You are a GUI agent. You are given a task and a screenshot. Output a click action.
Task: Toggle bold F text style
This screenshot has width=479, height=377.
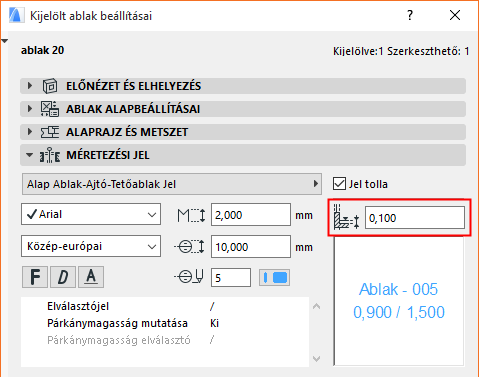35,277
